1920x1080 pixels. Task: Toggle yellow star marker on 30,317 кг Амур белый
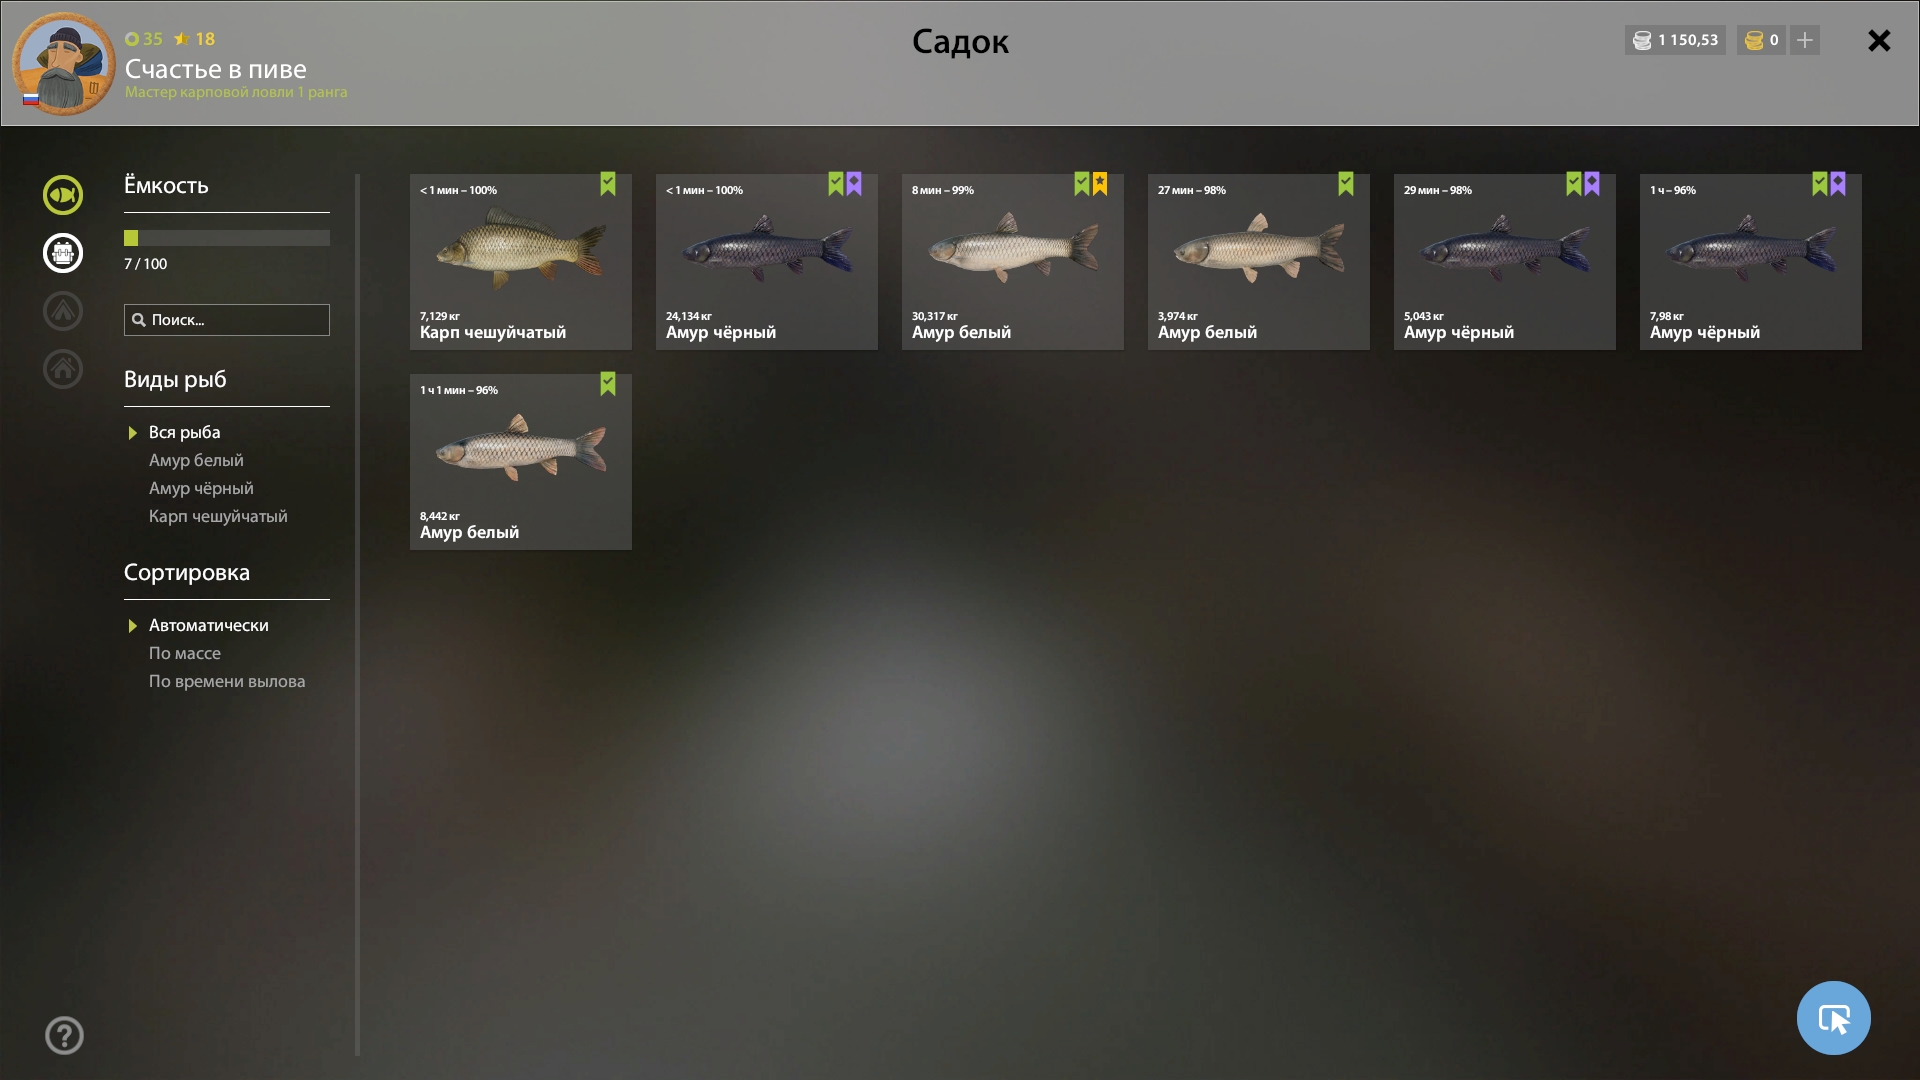coord(1100,184)
